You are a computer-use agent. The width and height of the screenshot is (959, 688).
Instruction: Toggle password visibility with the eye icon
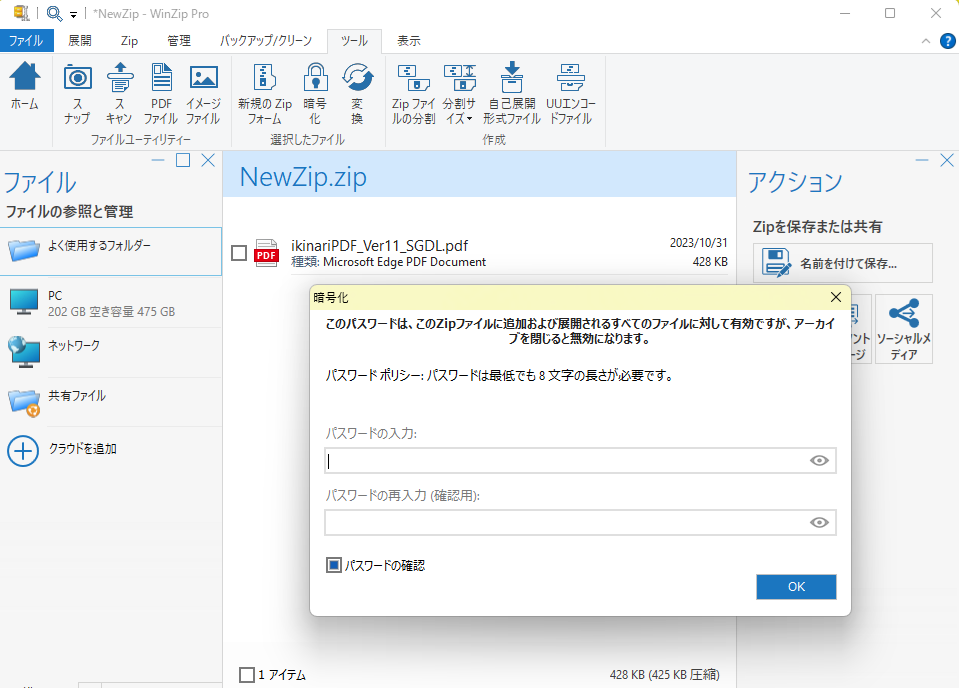[x=819, y=460]
